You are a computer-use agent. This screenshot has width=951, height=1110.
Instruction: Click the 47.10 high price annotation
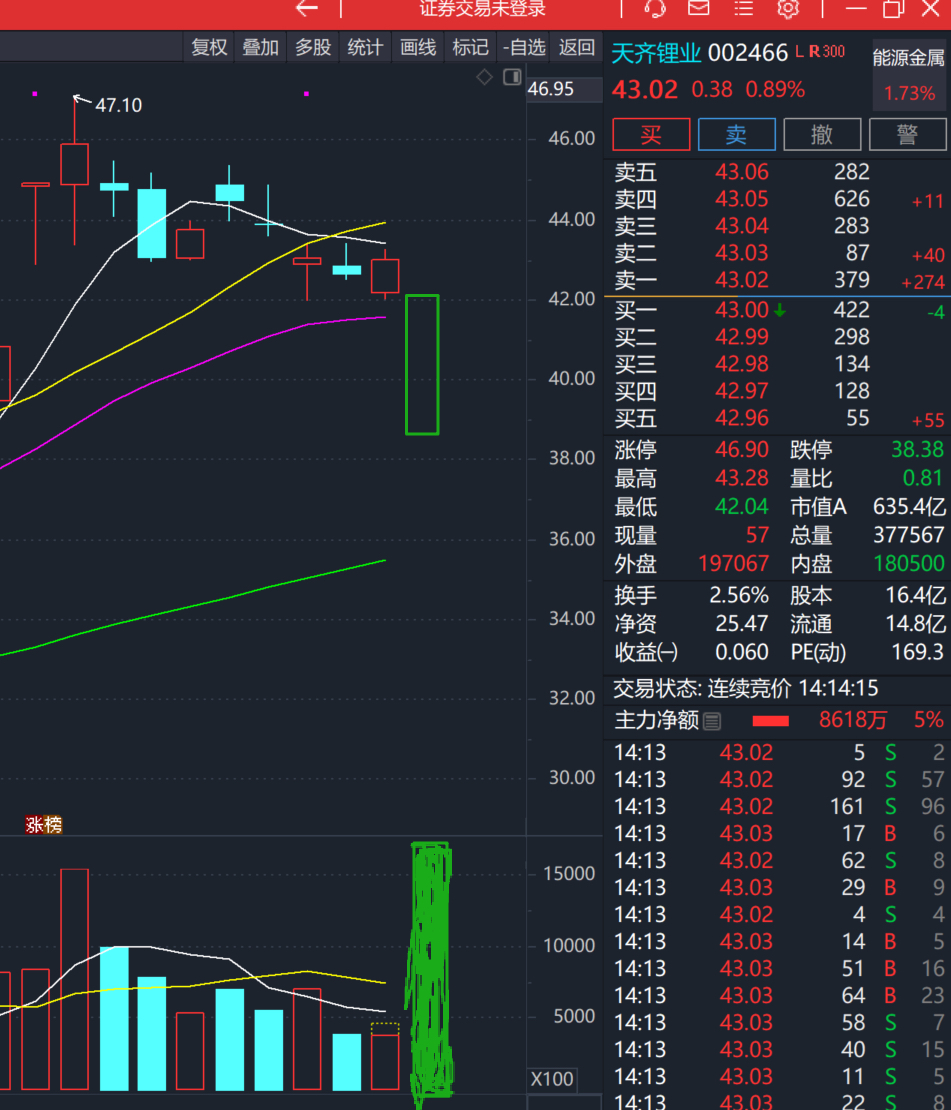point(118,105)
